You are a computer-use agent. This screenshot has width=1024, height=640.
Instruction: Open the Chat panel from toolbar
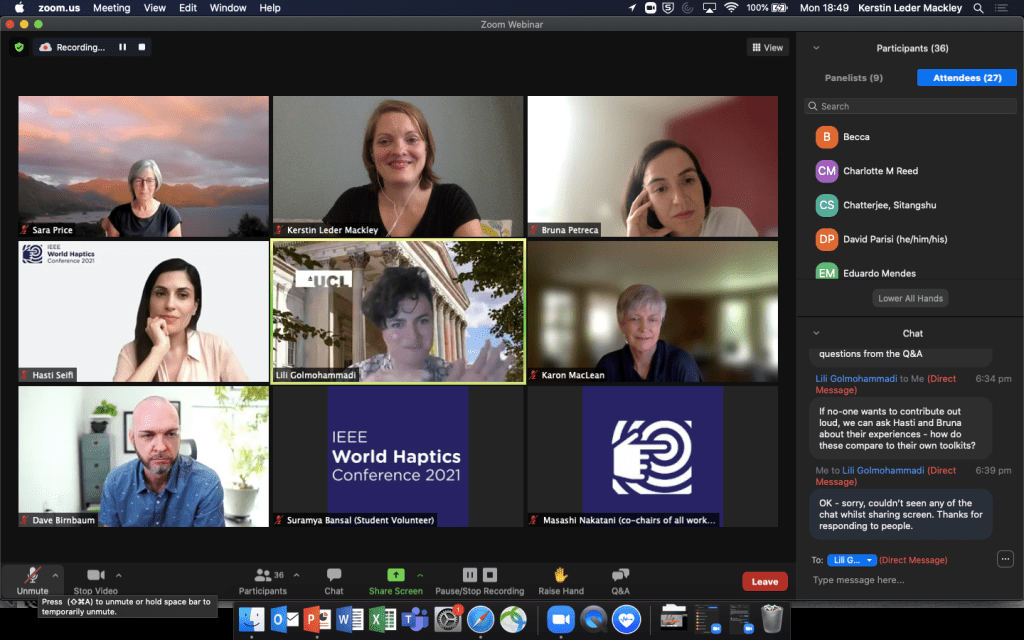[333, 575]
